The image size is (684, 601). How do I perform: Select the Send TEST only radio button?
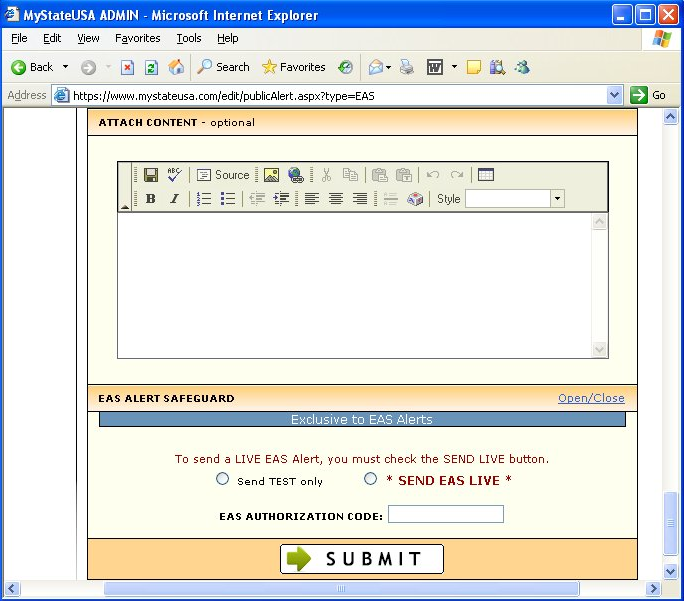[222, 479]
